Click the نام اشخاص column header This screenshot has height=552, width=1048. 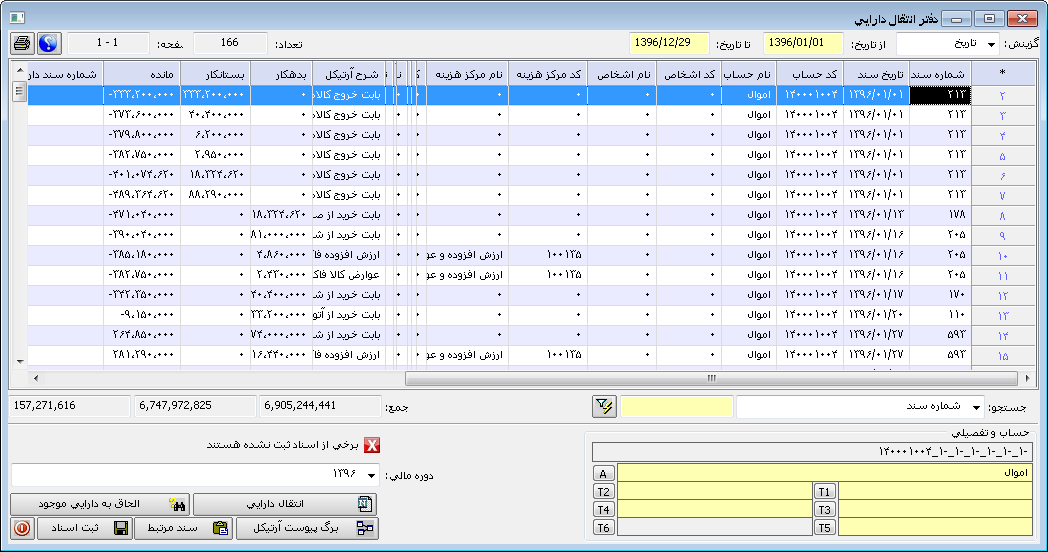(x=622, y=74)
